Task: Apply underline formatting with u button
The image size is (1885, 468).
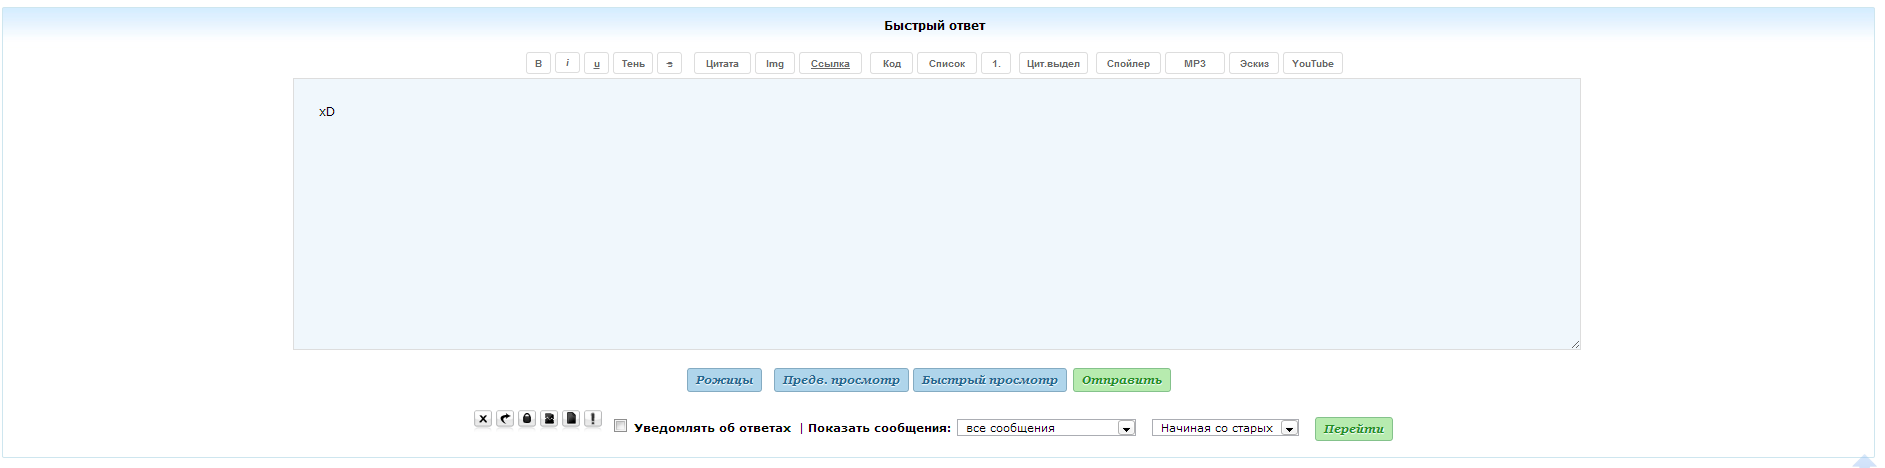Action: pos(596,63)
